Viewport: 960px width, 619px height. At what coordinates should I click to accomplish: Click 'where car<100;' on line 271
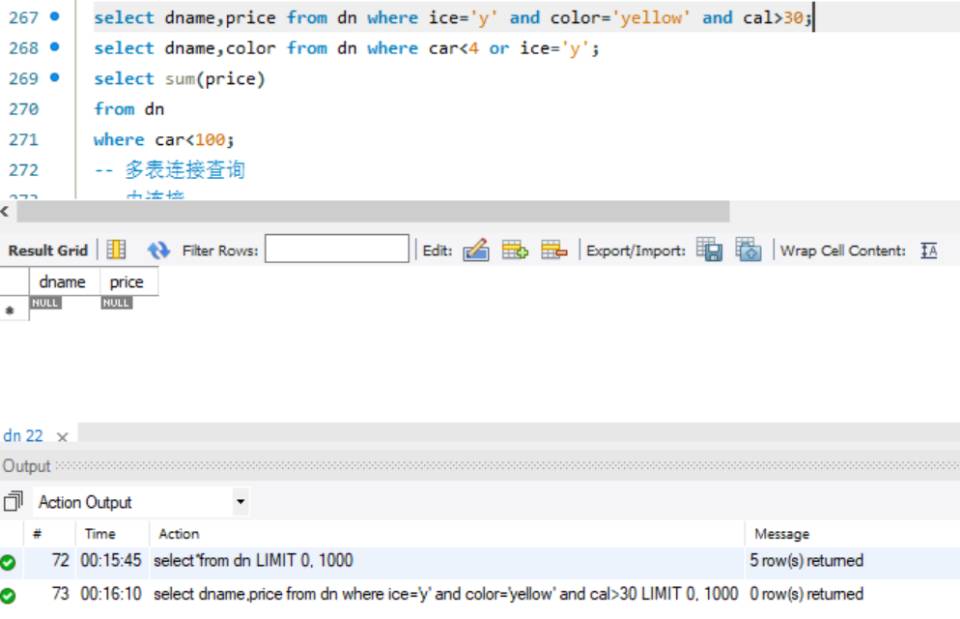[164, 140]
